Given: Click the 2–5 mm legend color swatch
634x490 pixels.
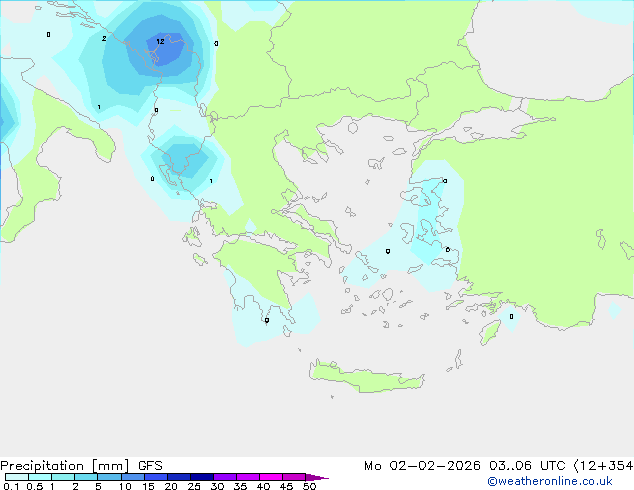Looking at the screenshot, I should [x=86, y=477].
